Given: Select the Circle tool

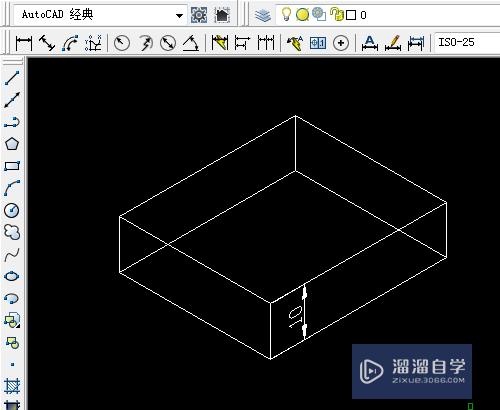Looking at the screenshot, I should tap(12, 210).
